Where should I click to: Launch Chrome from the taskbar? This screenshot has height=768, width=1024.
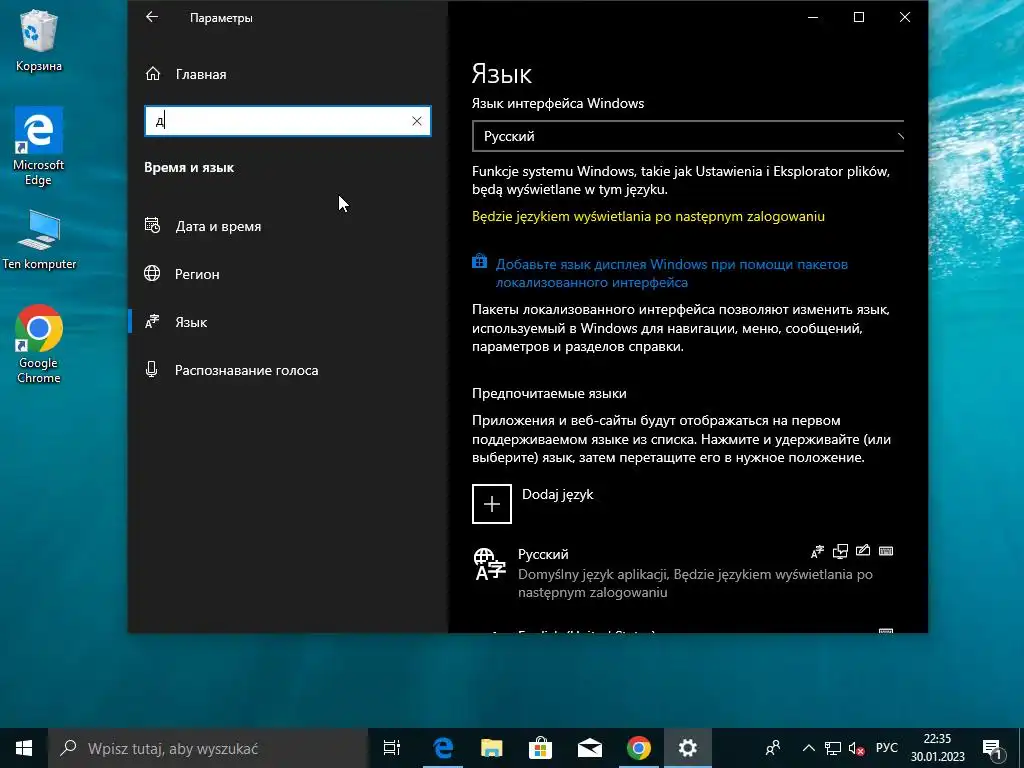point(639,748)
